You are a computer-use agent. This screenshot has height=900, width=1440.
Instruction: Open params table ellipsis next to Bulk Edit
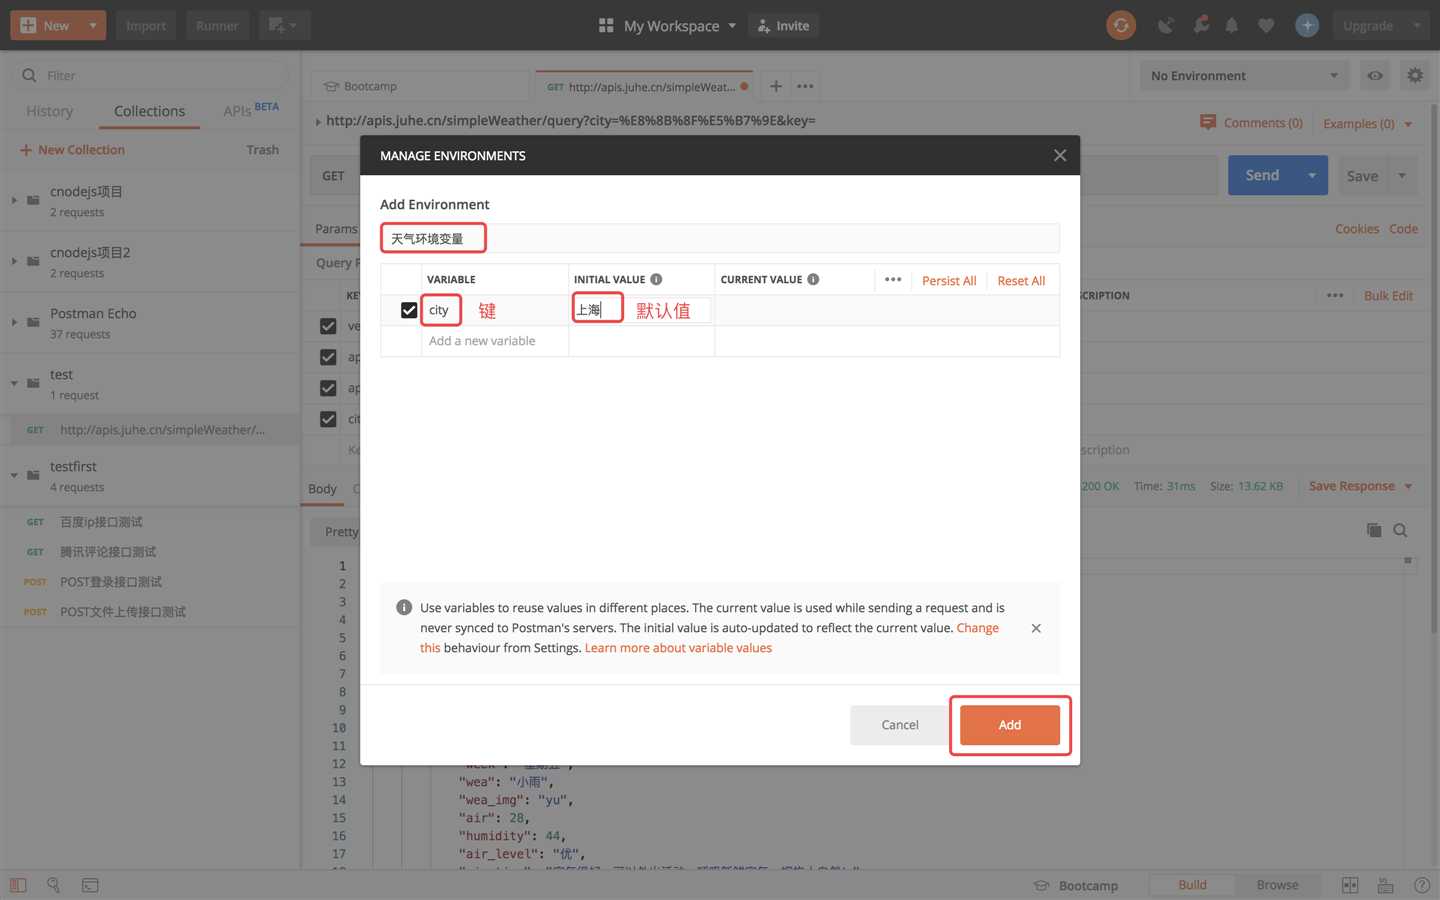(x=1335, y=295)
